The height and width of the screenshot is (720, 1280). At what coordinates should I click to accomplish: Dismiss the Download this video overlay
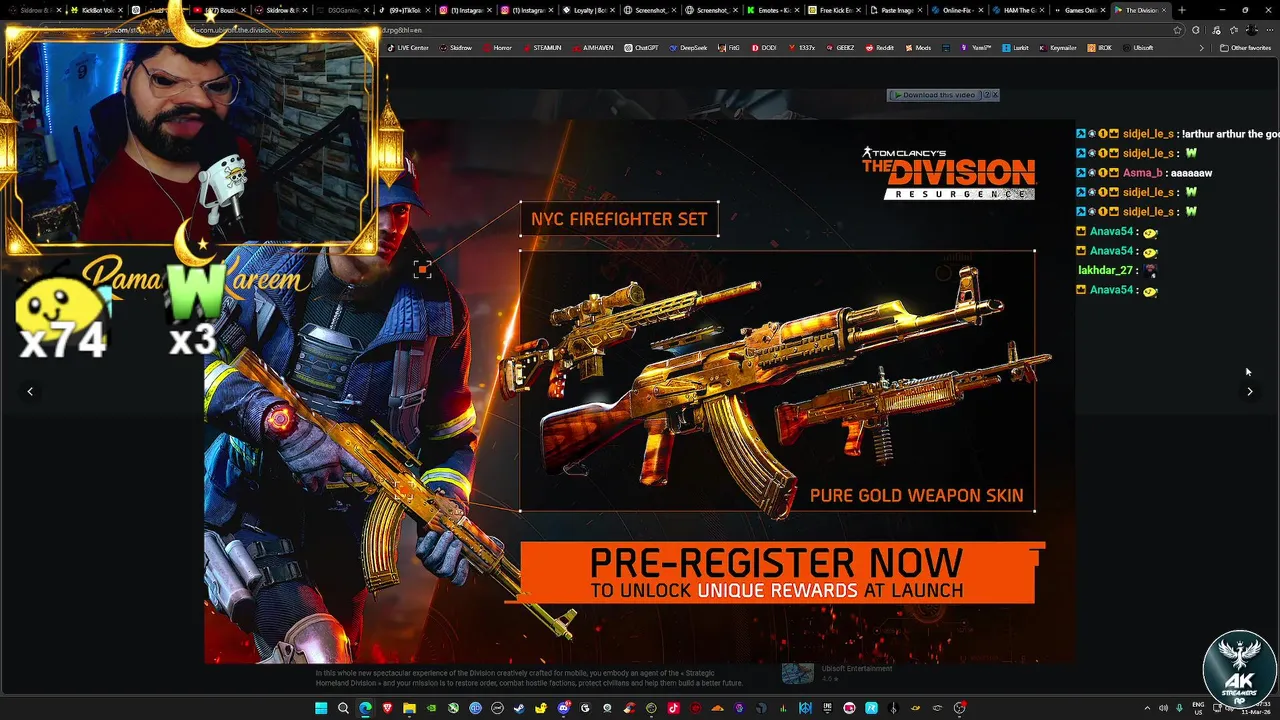[x=994, y=95]
